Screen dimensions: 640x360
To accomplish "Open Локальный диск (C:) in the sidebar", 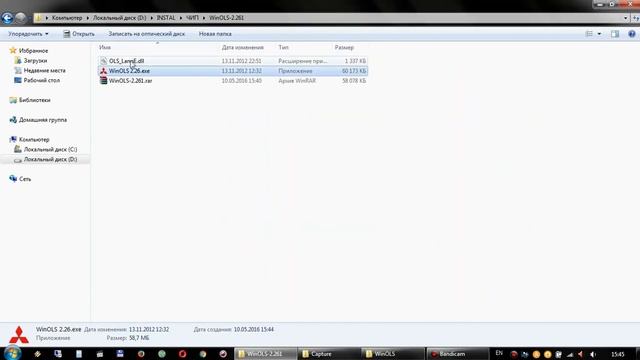I will [50, 149].
